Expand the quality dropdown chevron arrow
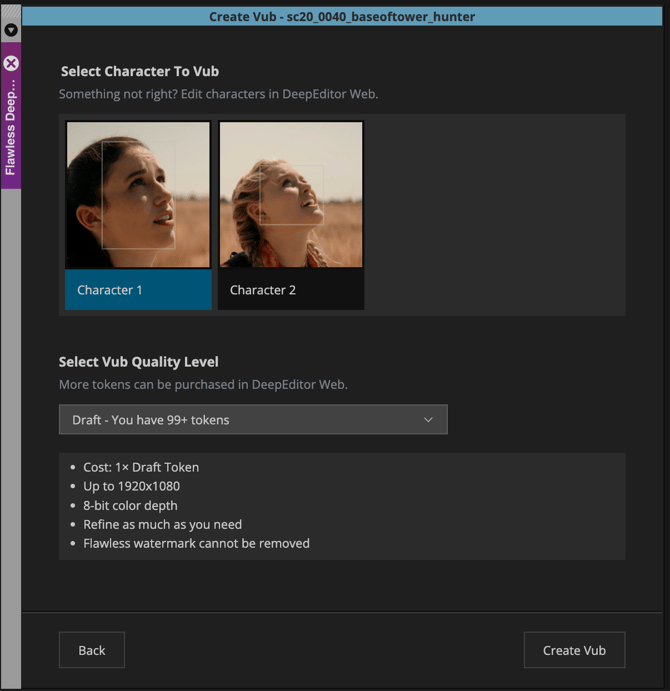 click(428, 420)
